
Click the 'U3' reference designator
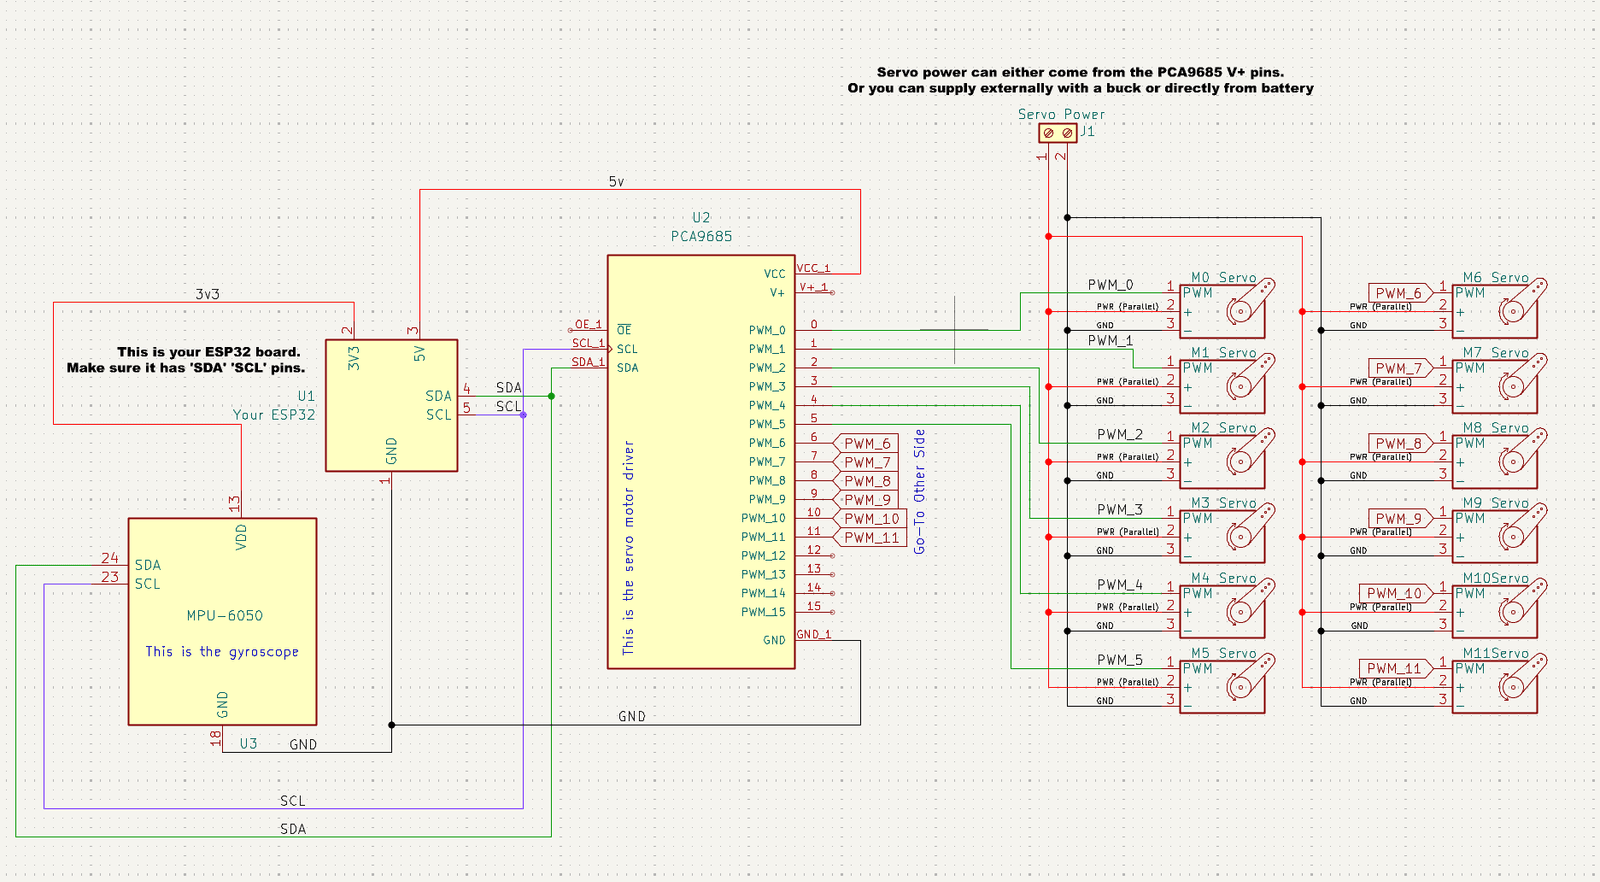248,744
